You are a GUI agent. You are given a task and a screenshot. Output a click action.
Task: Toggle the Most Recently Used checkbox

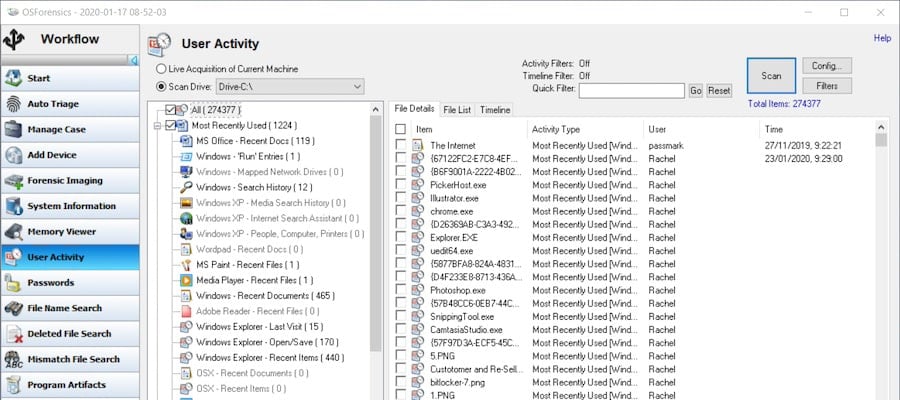coord(170,125)
